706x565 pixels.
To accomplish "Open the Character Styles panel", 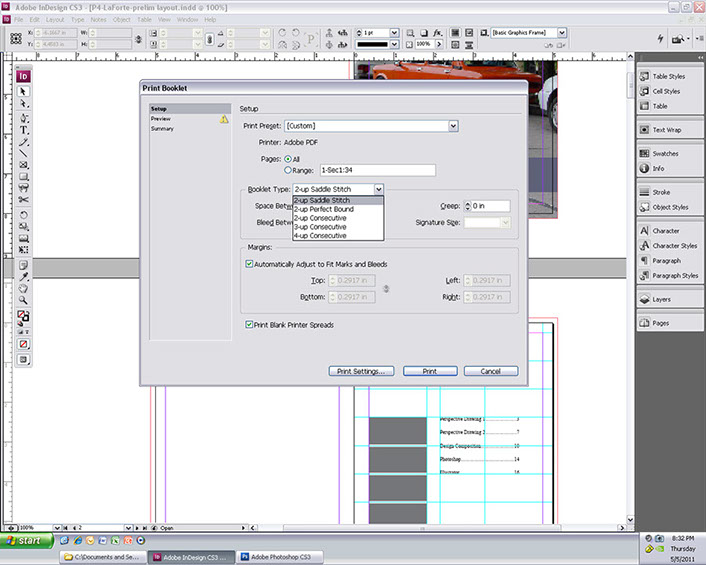I will [669, 246].
